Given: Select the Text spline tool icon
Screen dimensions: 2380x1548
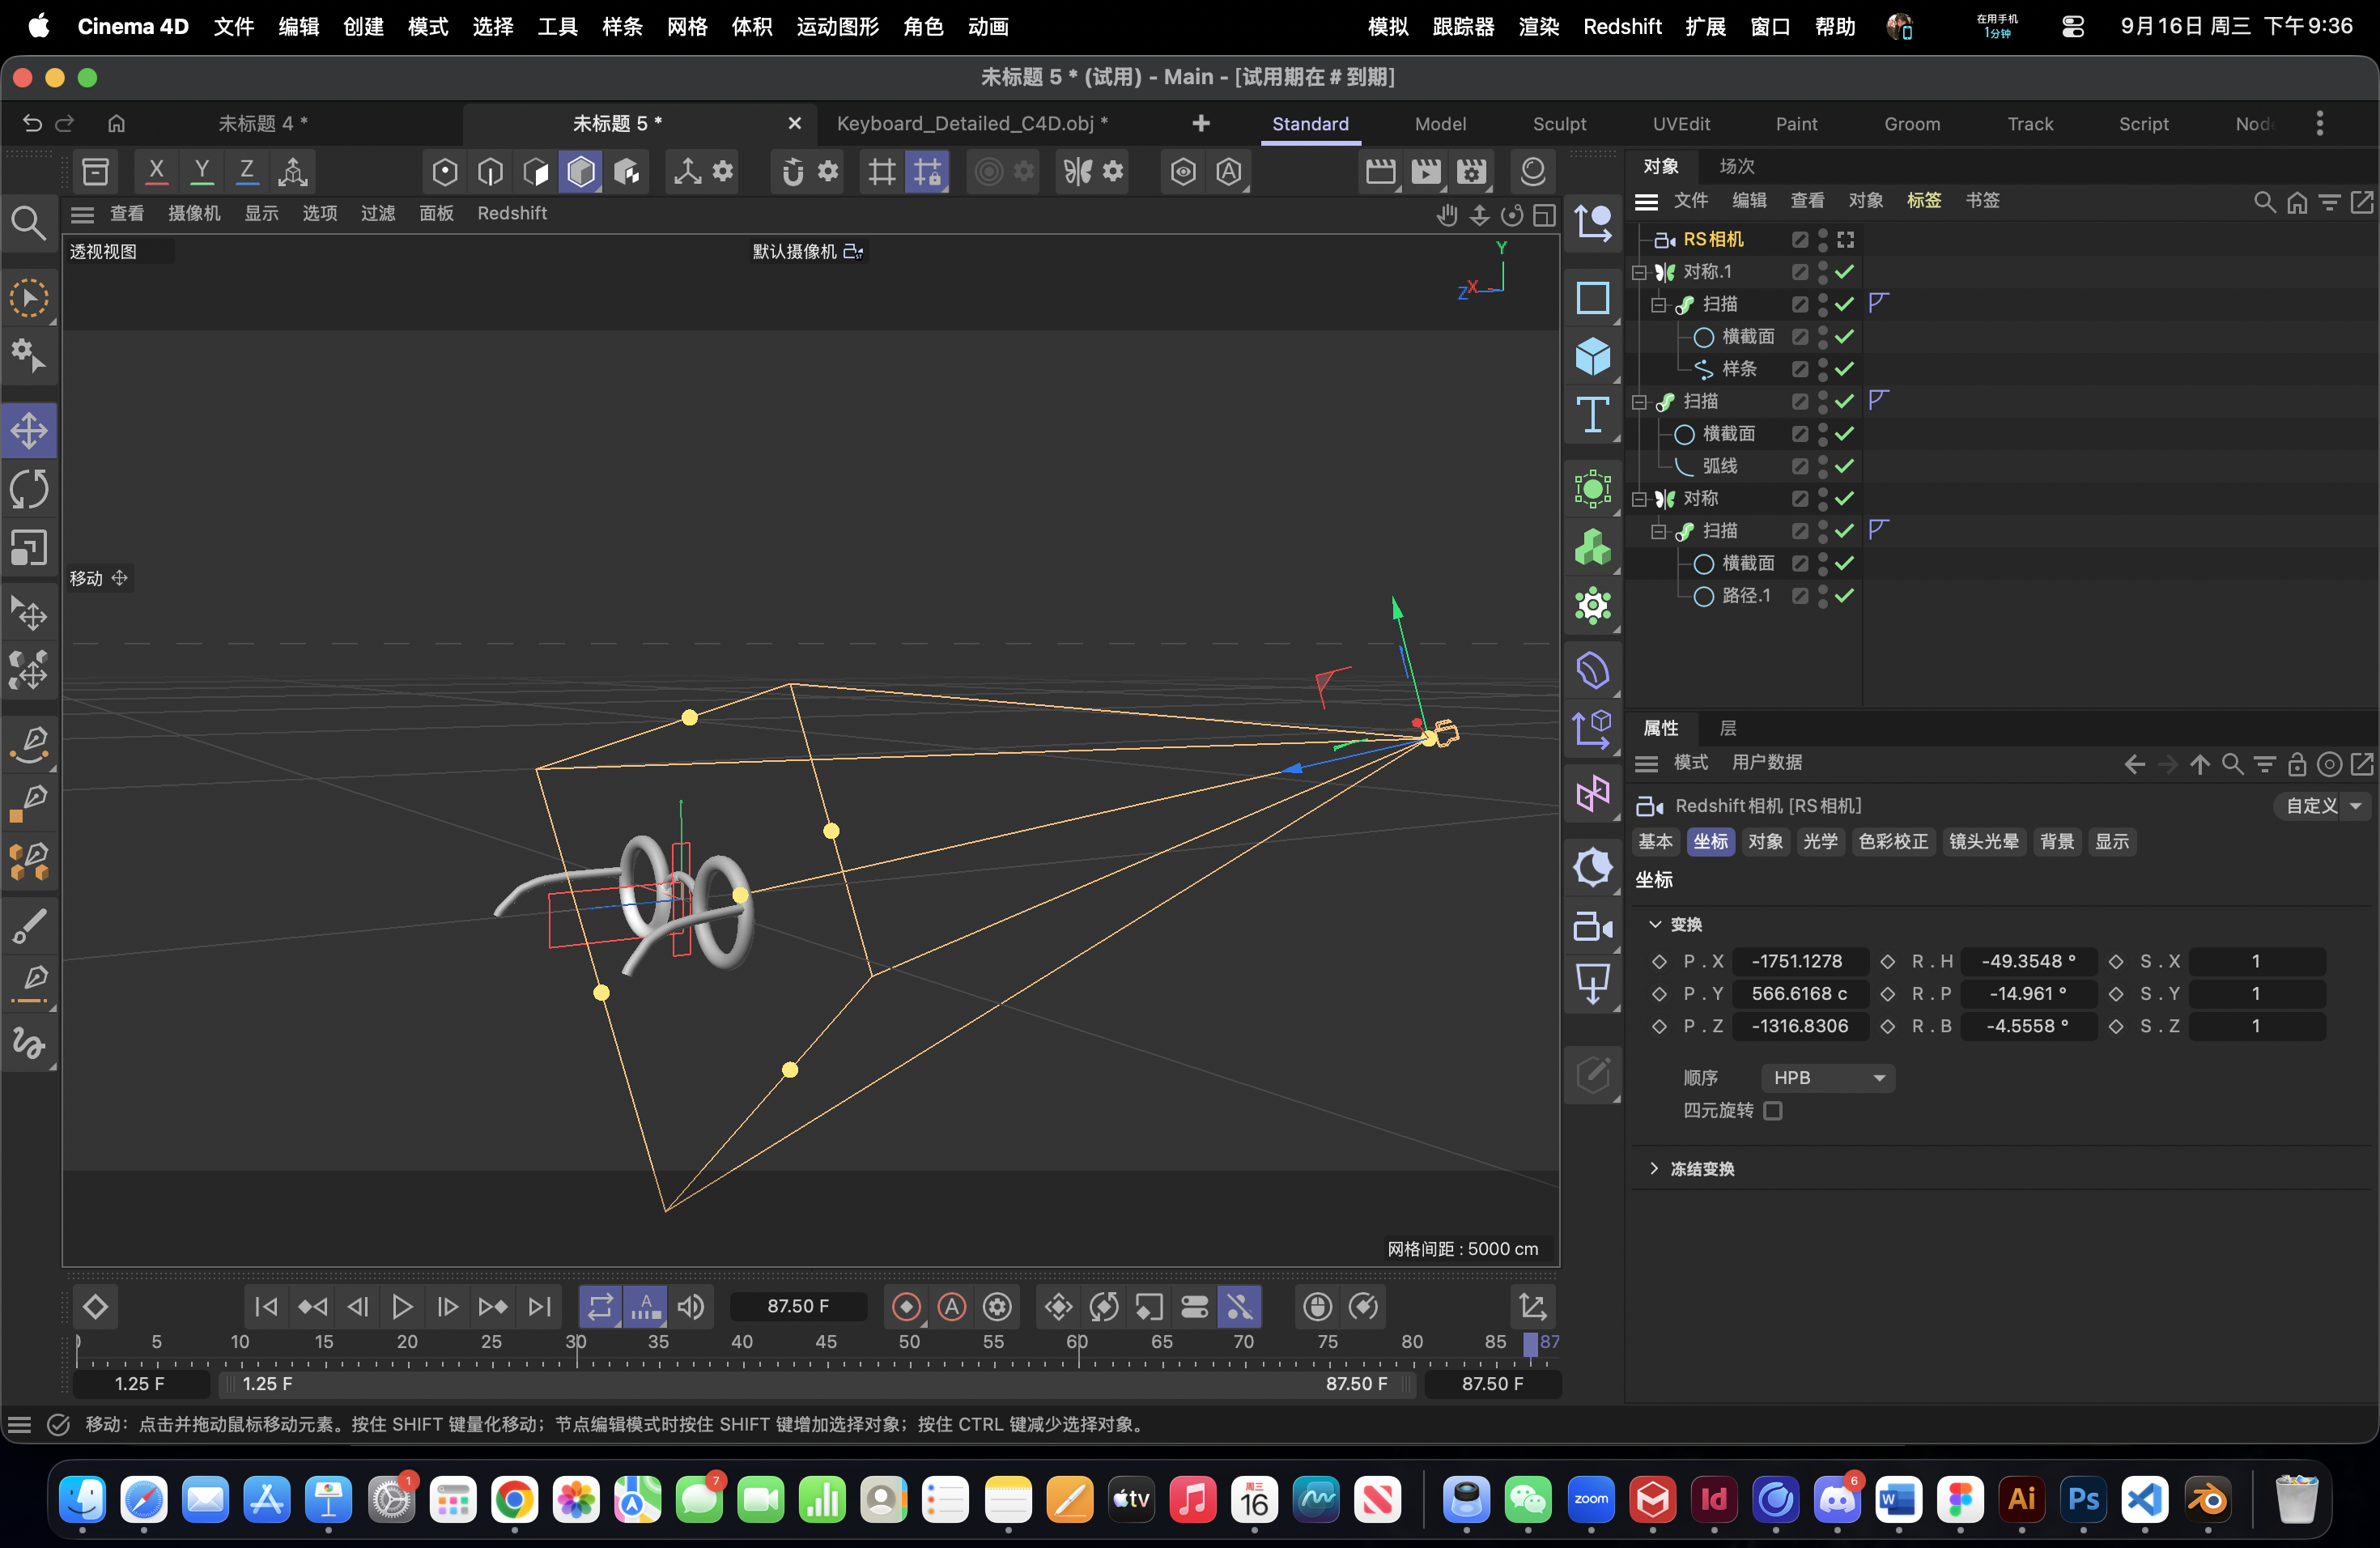Looking at the screenshot, I should pos(1592,414).
